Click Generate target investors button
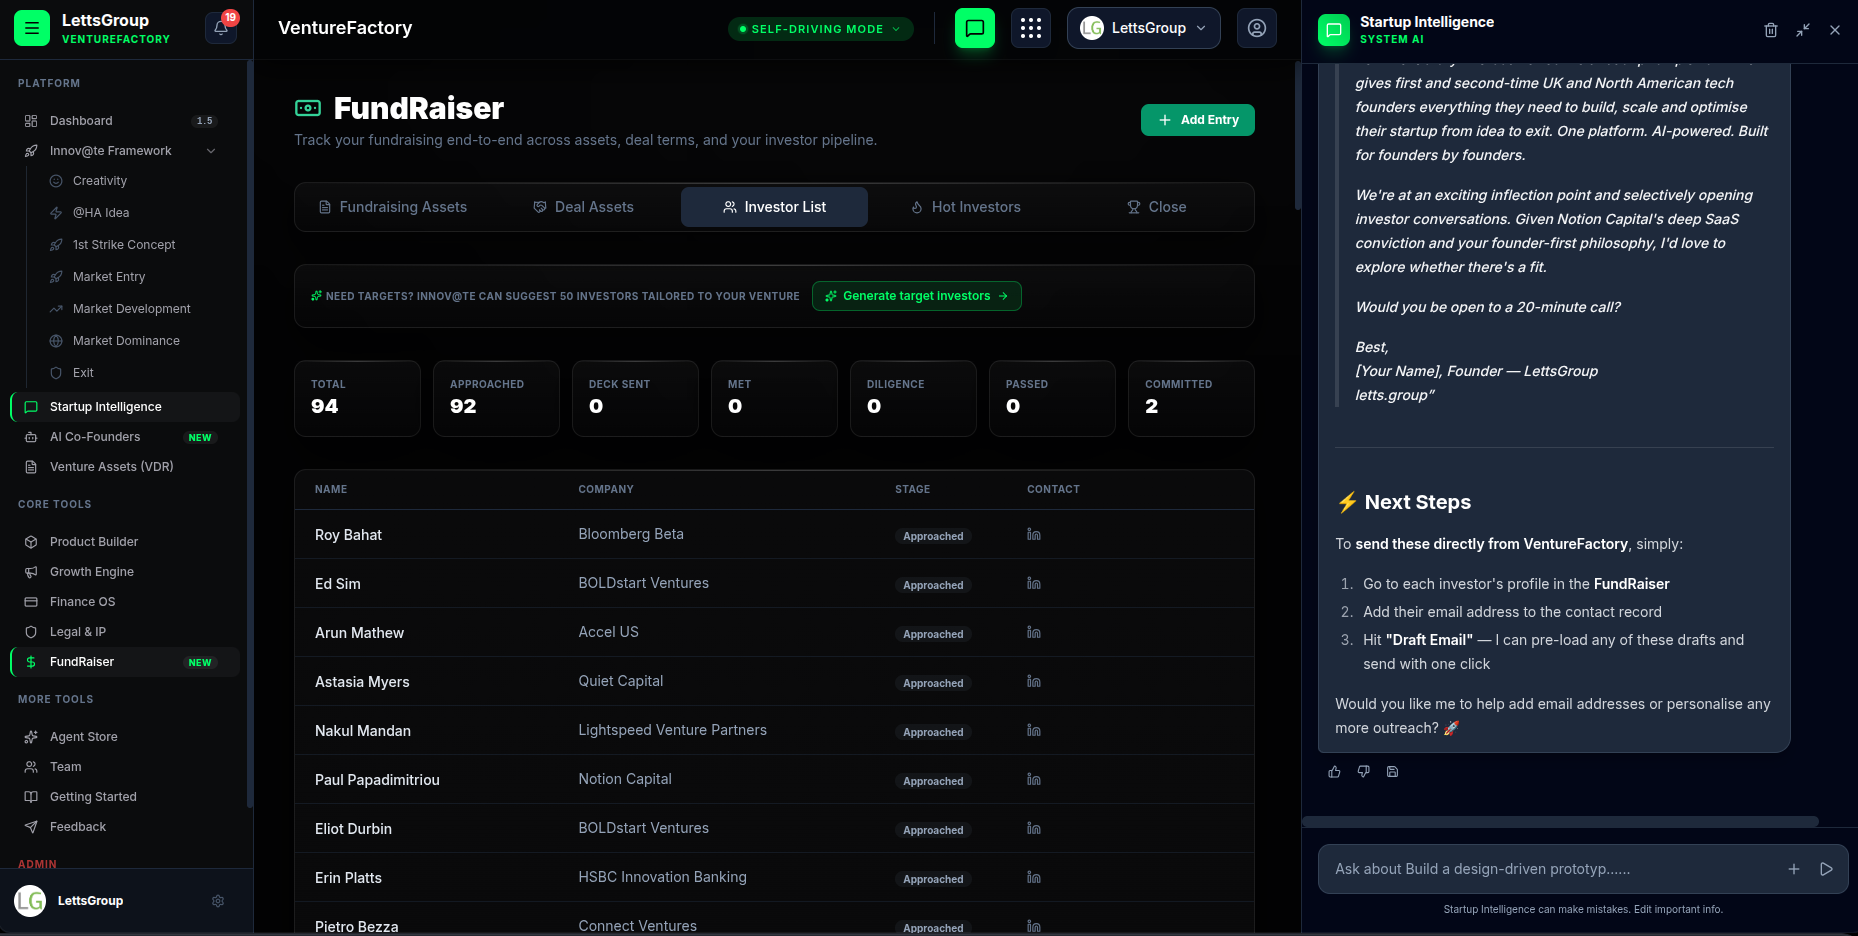Image resolution: width=1858 pixels, height=936 pixels. (917, 296)
